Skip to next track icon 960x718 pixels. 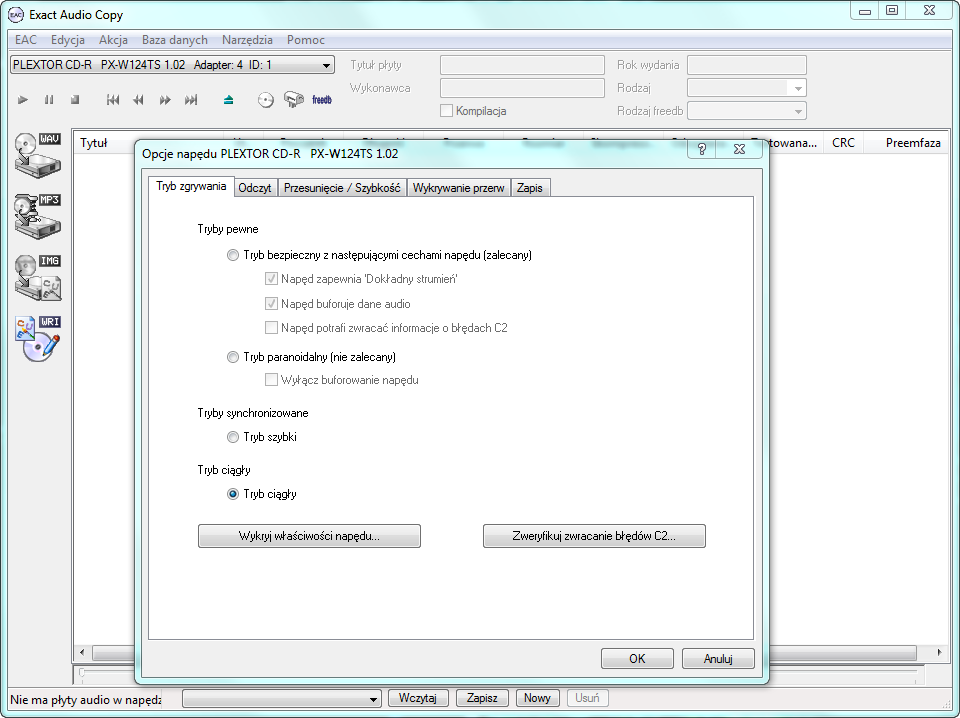click(x=191, y=100)
